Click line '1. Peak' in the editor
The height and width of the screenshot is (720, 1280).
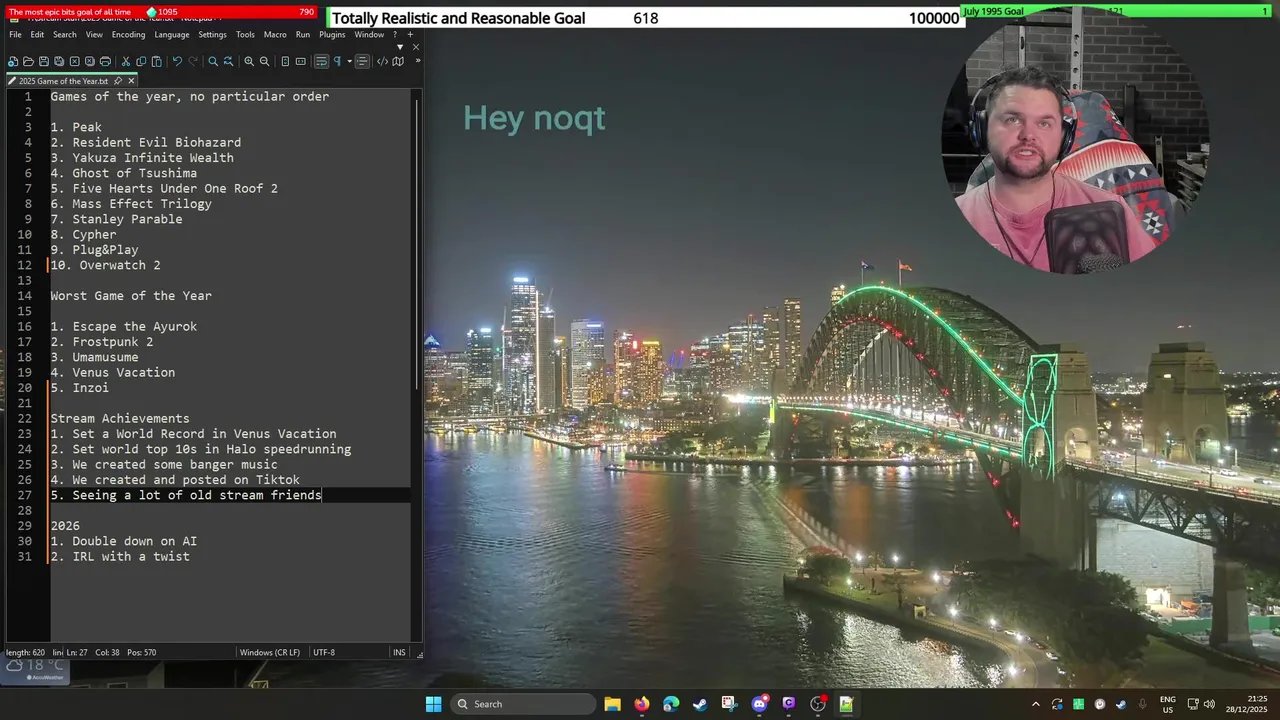76,127
